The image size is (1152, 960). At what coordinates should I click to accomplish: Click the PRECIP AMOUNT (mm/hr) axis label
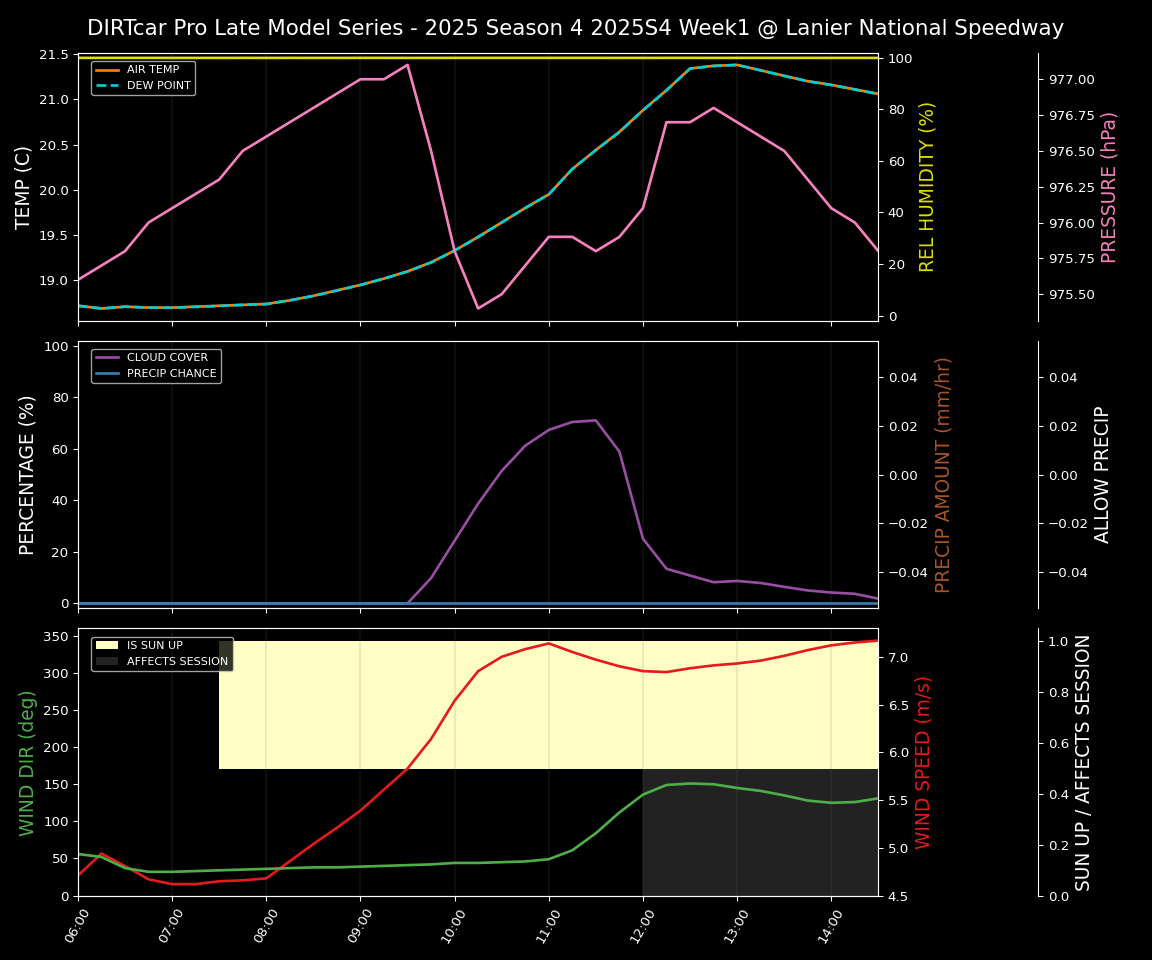point(943,474)
